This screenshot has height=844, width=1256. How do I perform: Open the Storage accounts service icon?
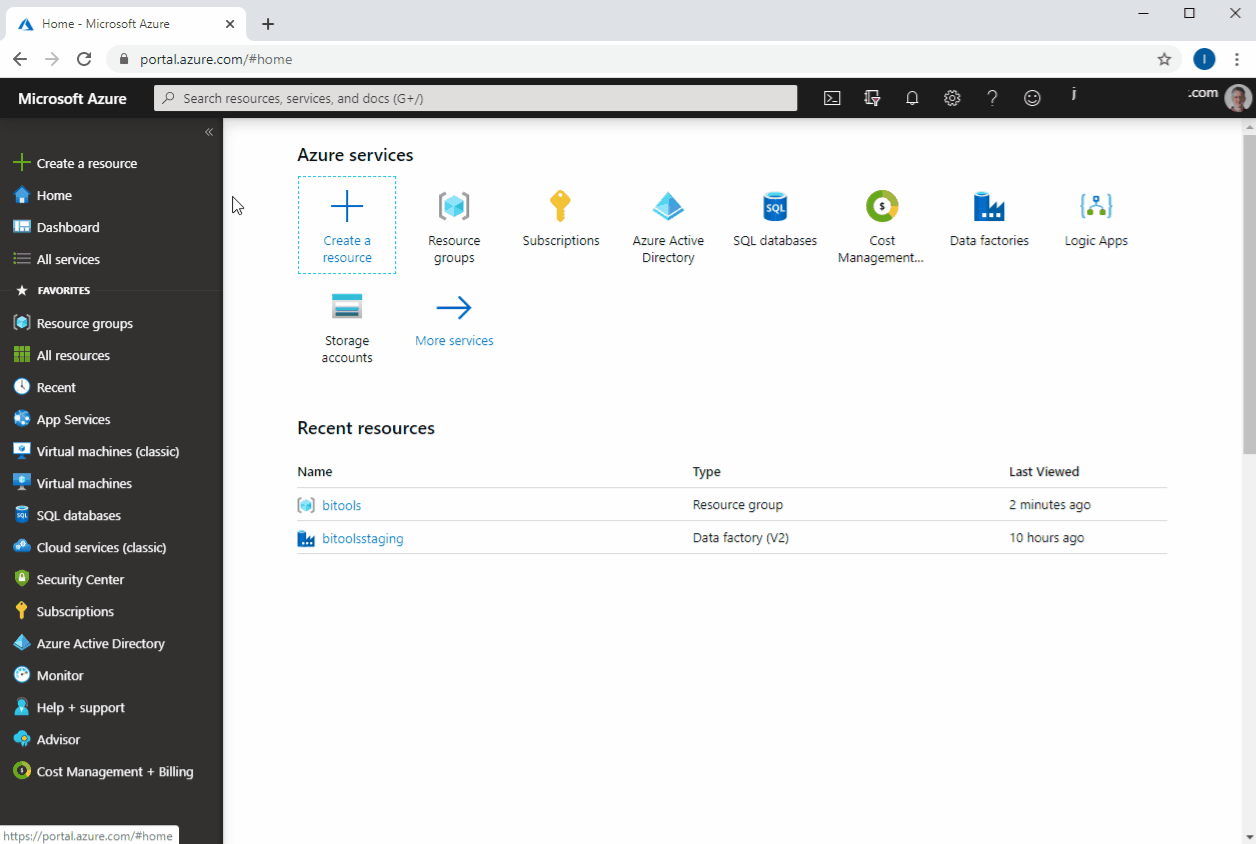coord(347,305)
